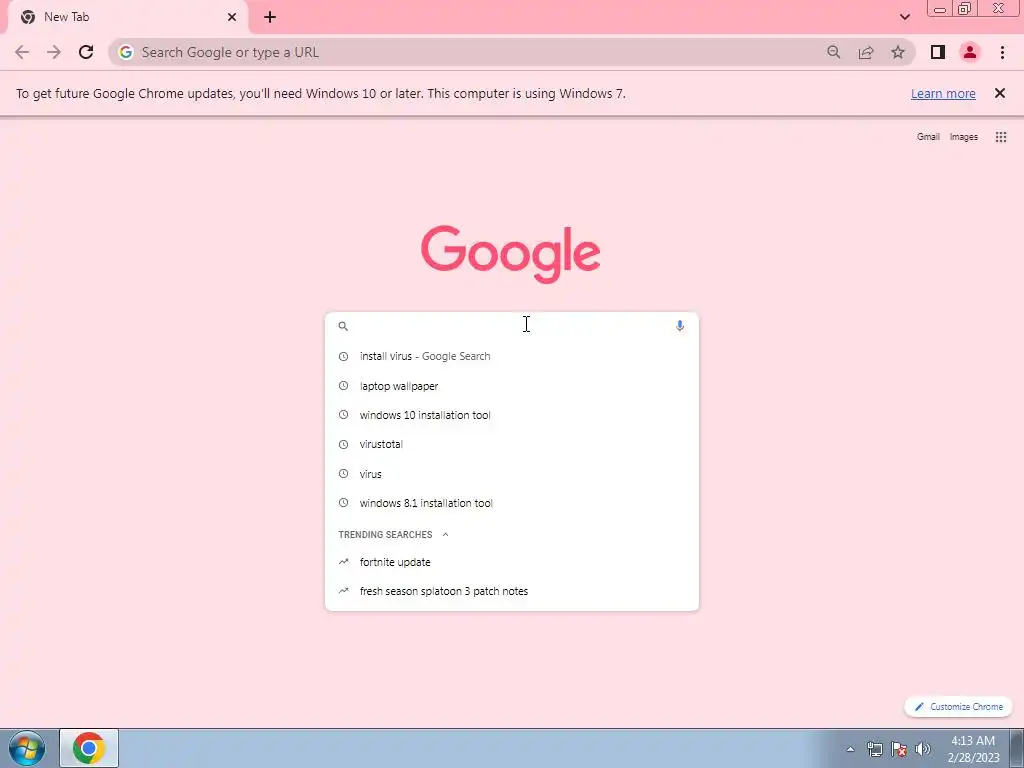
Task: Dismiss the Windows 7 update infobar
Action: 999,93
